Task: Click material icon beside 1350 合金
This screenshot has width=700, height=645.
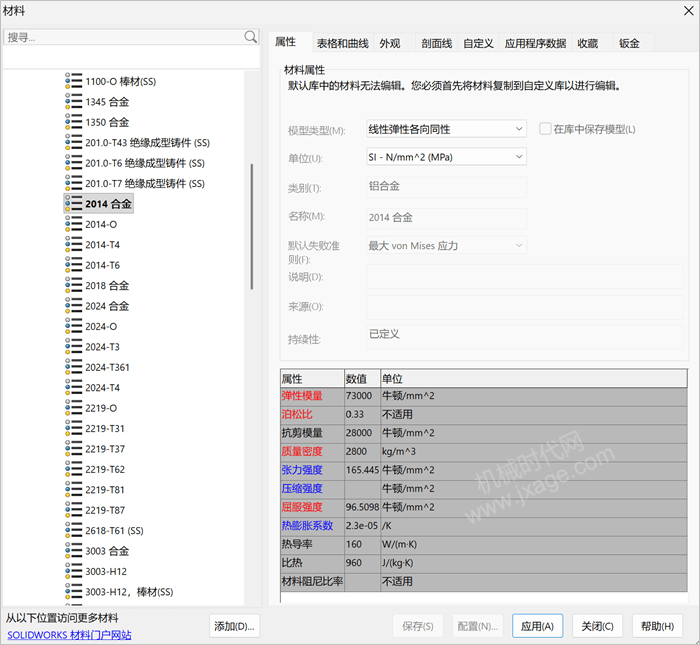Action: click(74, 122)
